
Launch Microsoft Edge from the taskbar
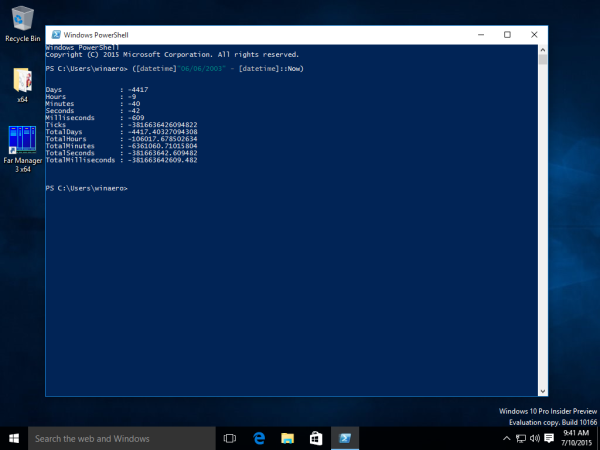point(259,439)
